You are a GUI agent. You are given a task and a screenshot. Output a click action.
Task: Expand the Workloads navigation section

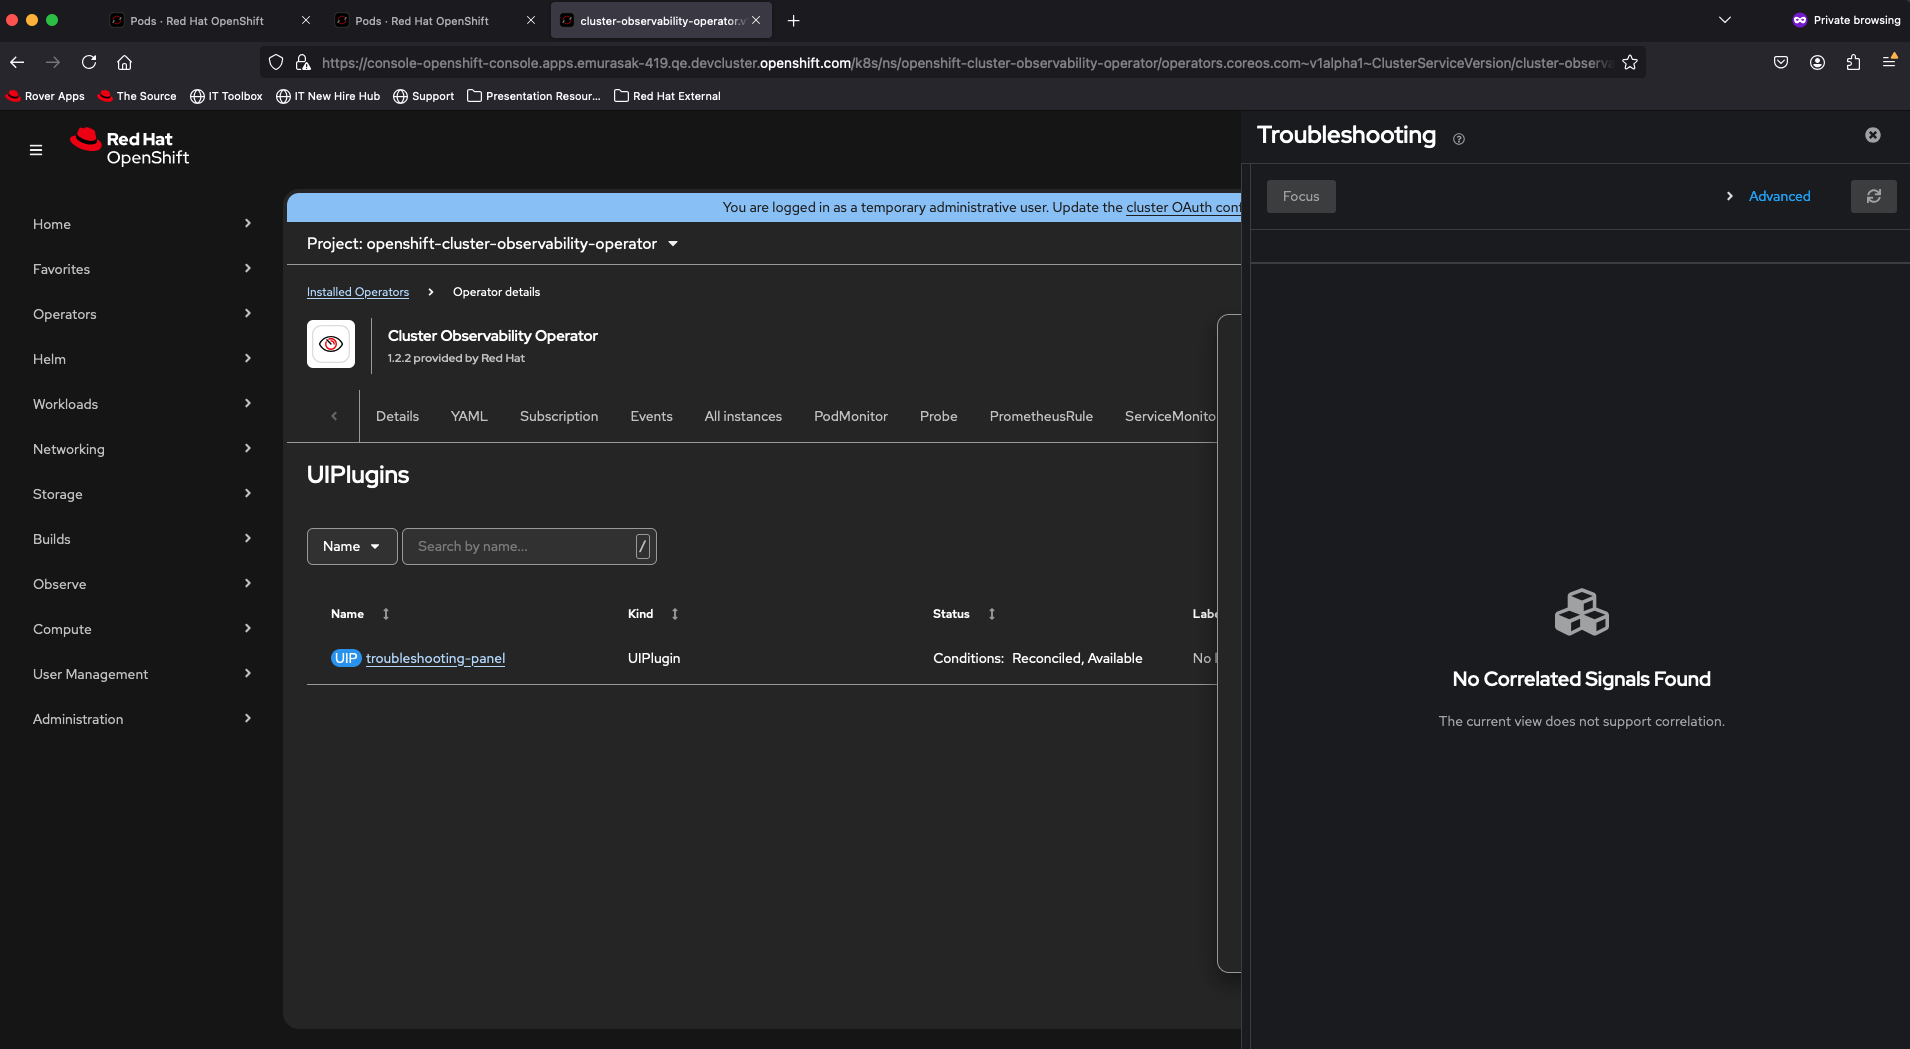point(142,404)
